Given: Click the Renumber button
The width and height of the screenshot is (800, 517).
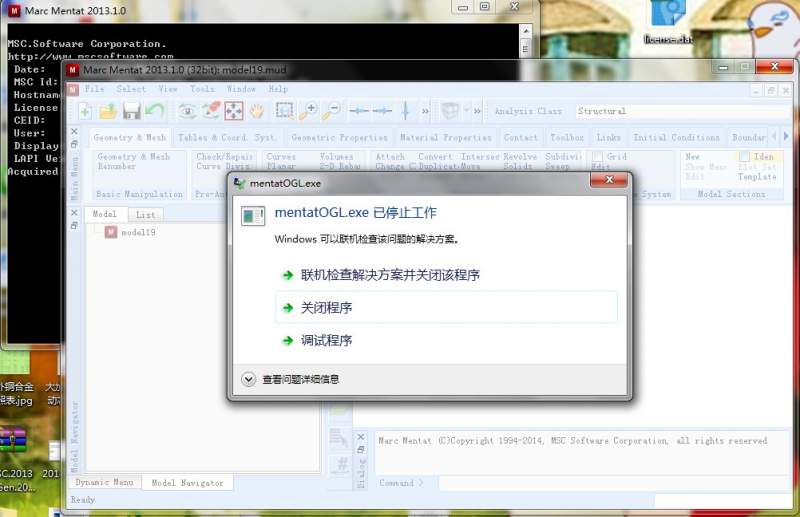Looking at the screenshot, I should pos(116,166).
